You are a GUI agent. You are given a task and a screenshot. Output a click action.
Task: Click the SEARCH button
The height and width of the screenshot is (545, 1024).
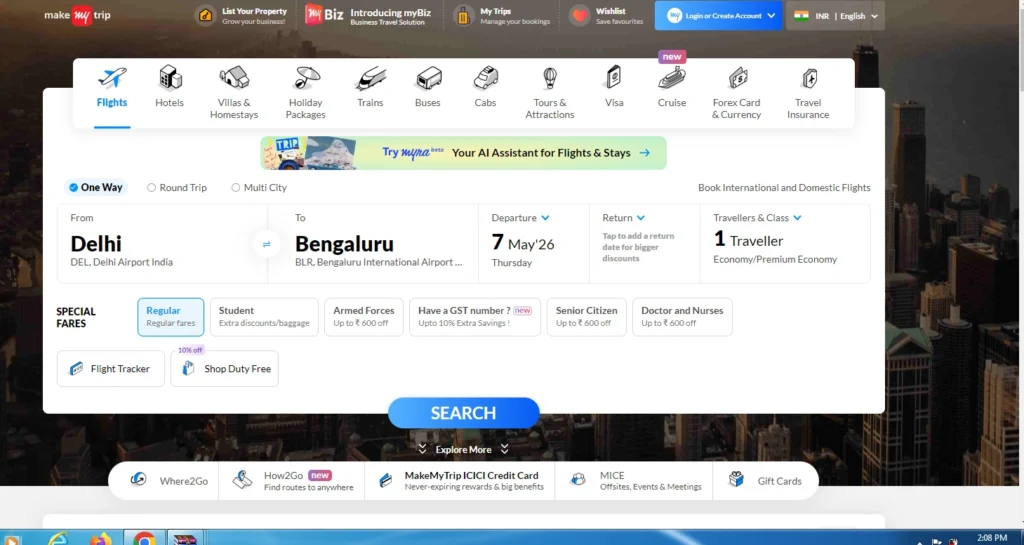click(464, 413)
